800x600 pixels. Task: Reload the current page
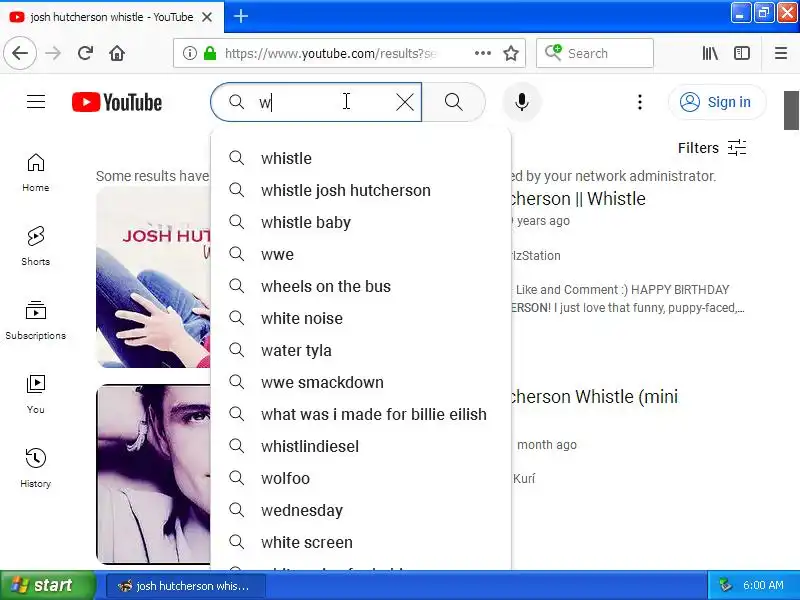(x=85, y=53)
